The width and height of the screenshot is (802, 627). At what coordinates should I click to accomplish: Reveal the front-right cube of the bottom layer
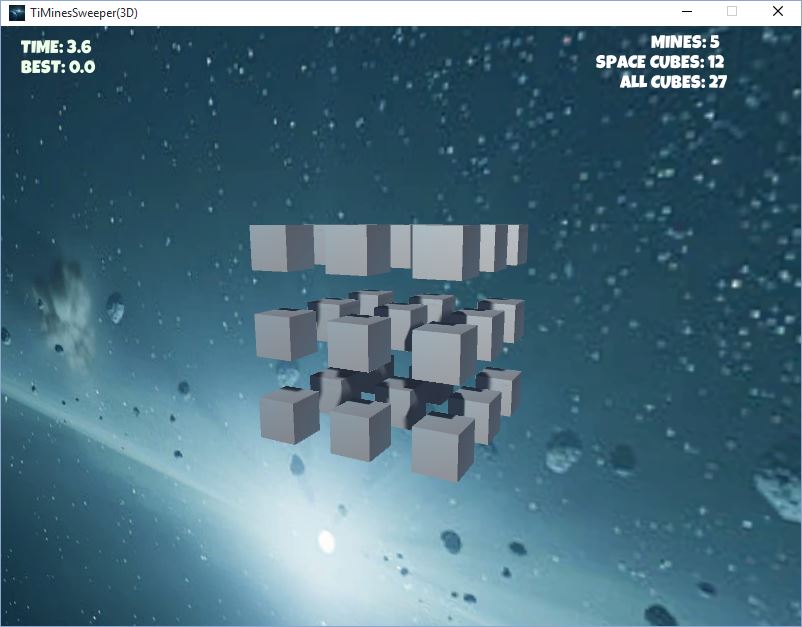coord(443,447)
